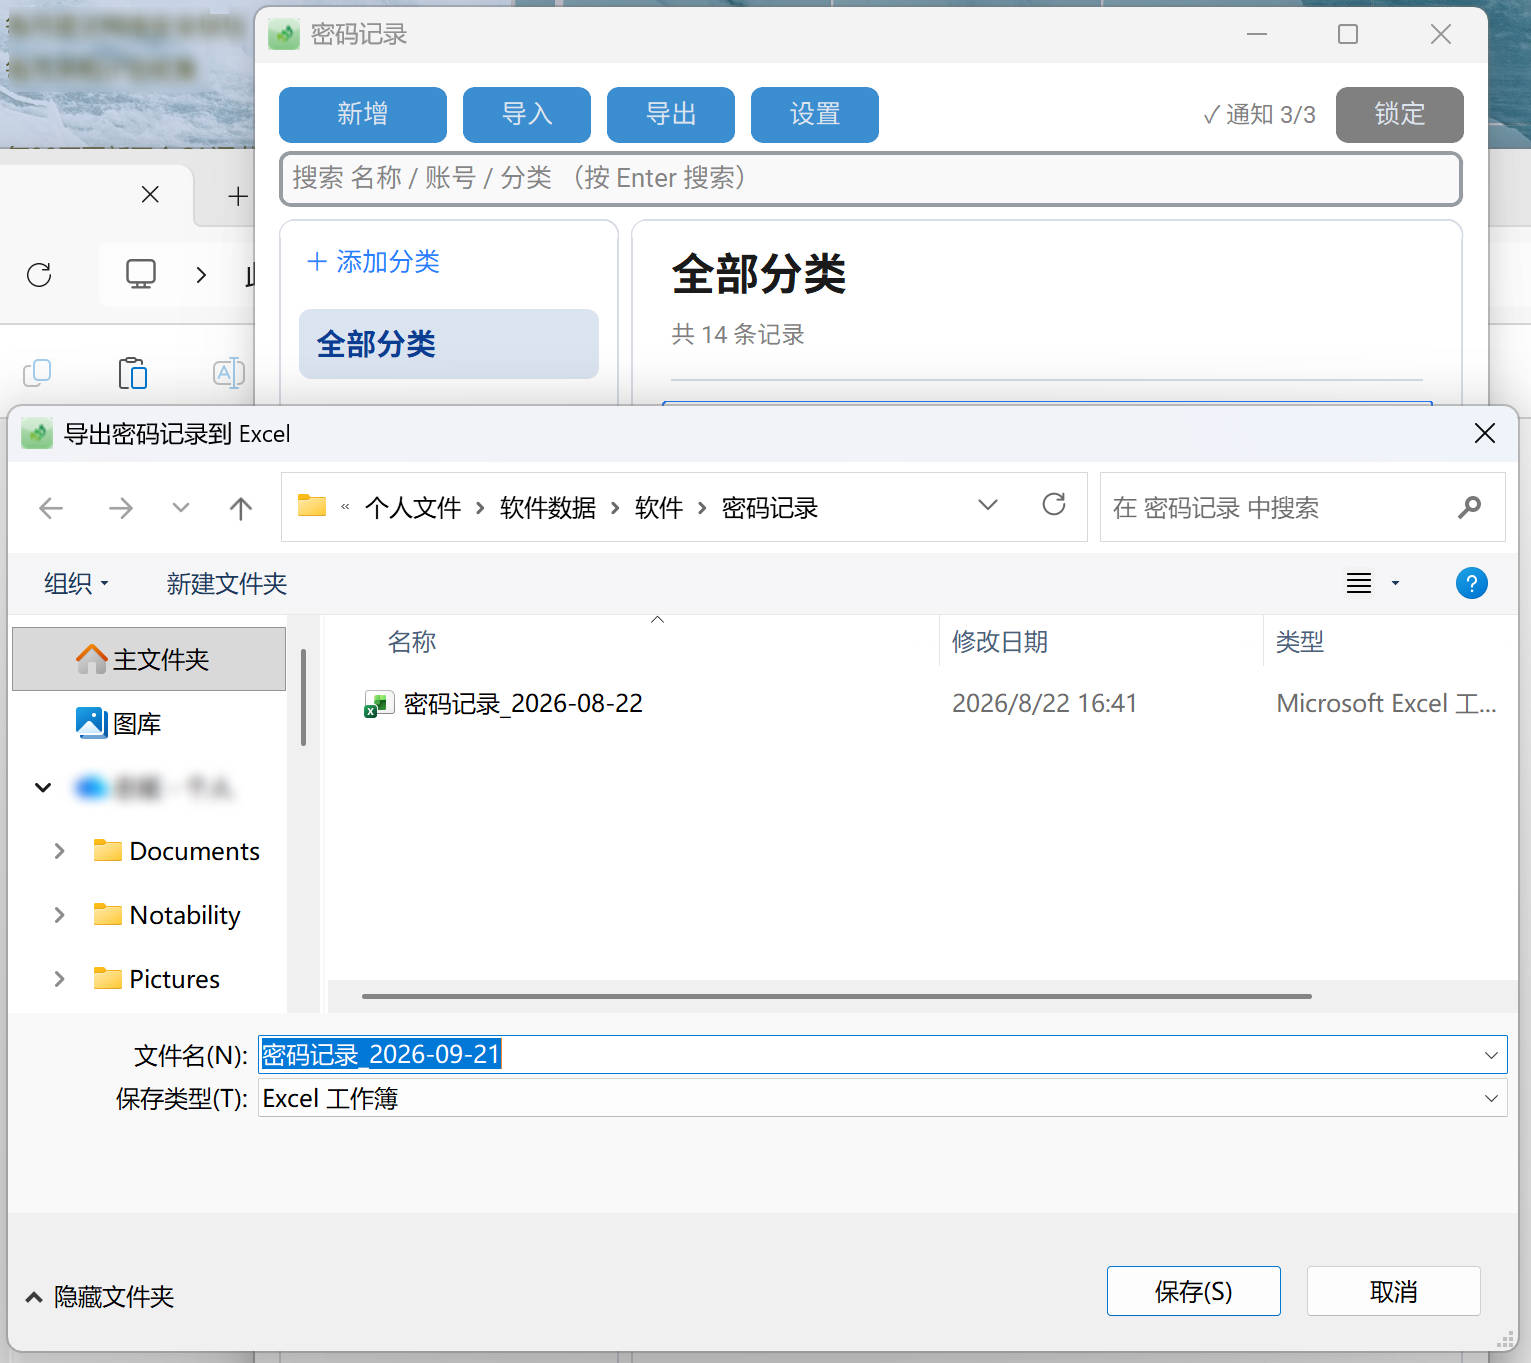Expand the Documents folder node
The height and width of the screenshot is (1363, 1531).
(x=59, y=851)
